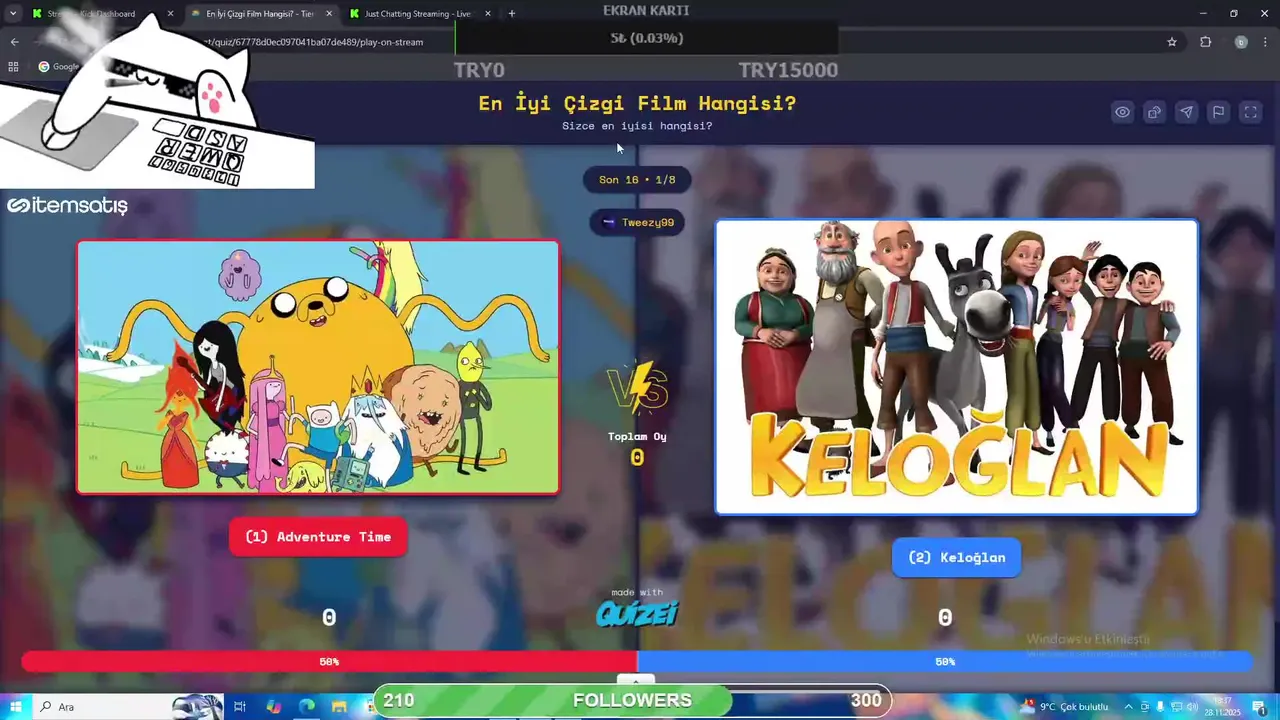This screenshot has width=1280, height=720.
Task: Click the En İyi Çizgi Film Hangisi? title
Action: click(x=637, y=103)
